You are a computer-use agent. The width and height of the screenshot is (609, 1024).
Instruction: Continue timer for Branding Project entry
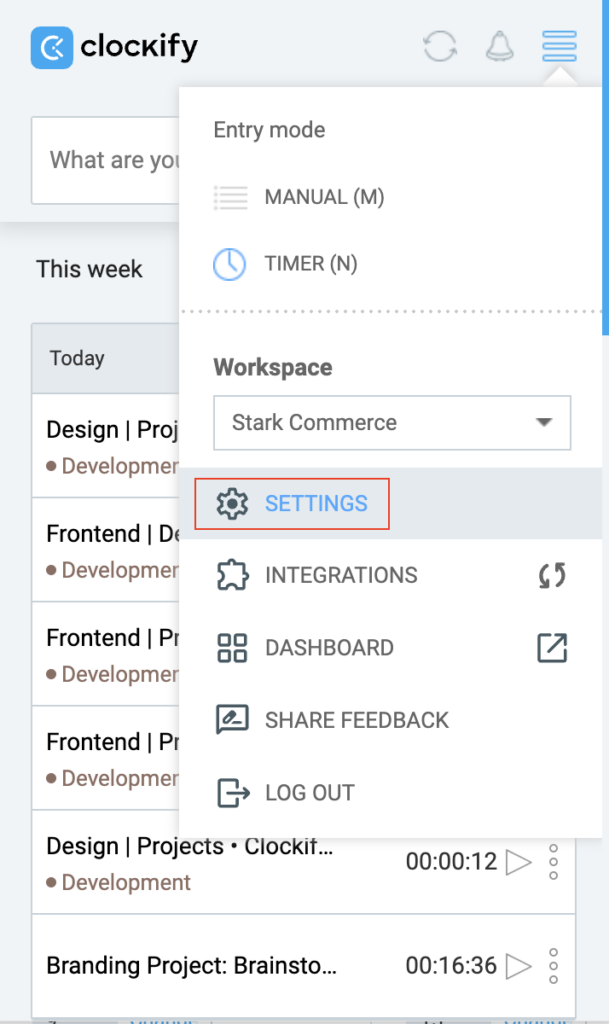518,966
